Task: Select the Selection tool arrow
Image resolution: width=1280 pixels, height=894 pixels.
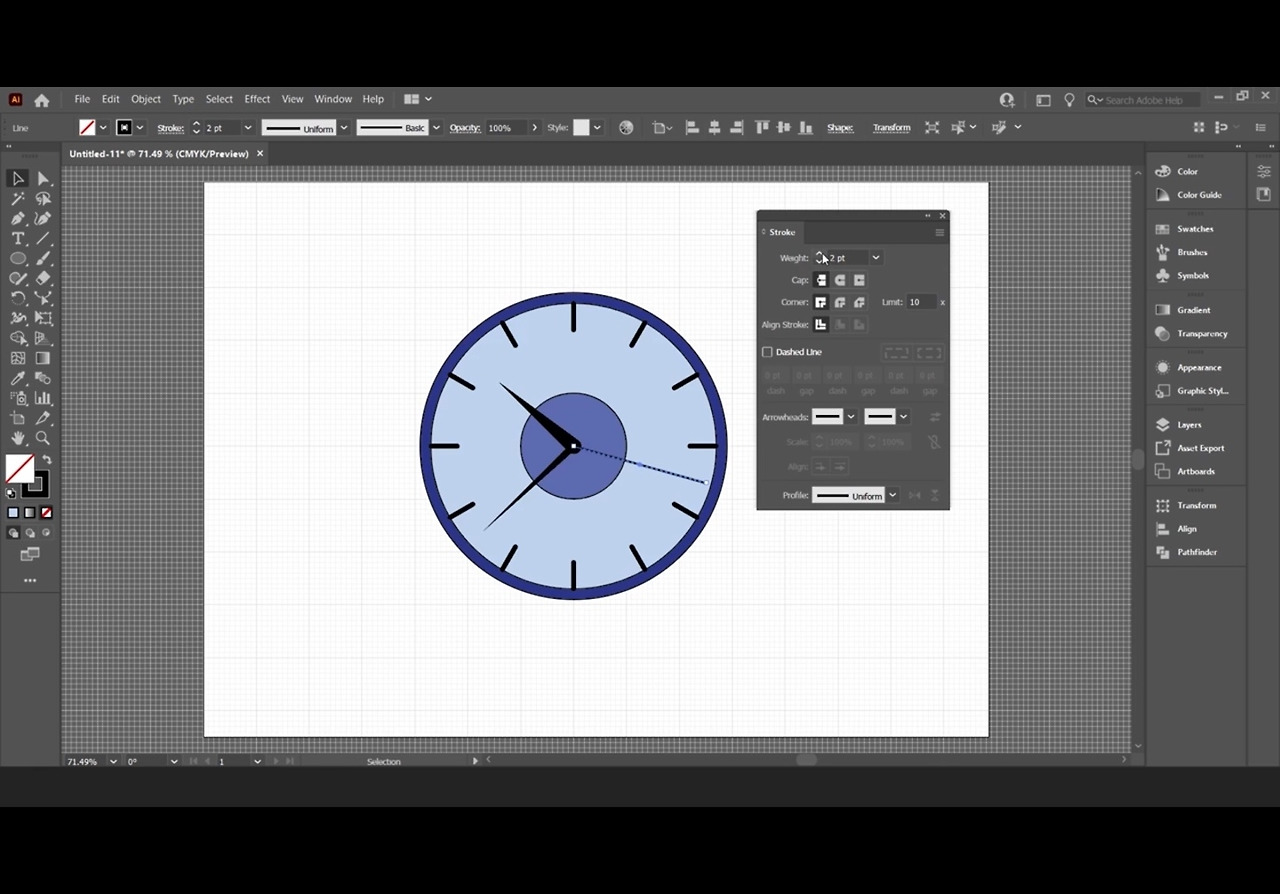Action: (x=18, y=178)
